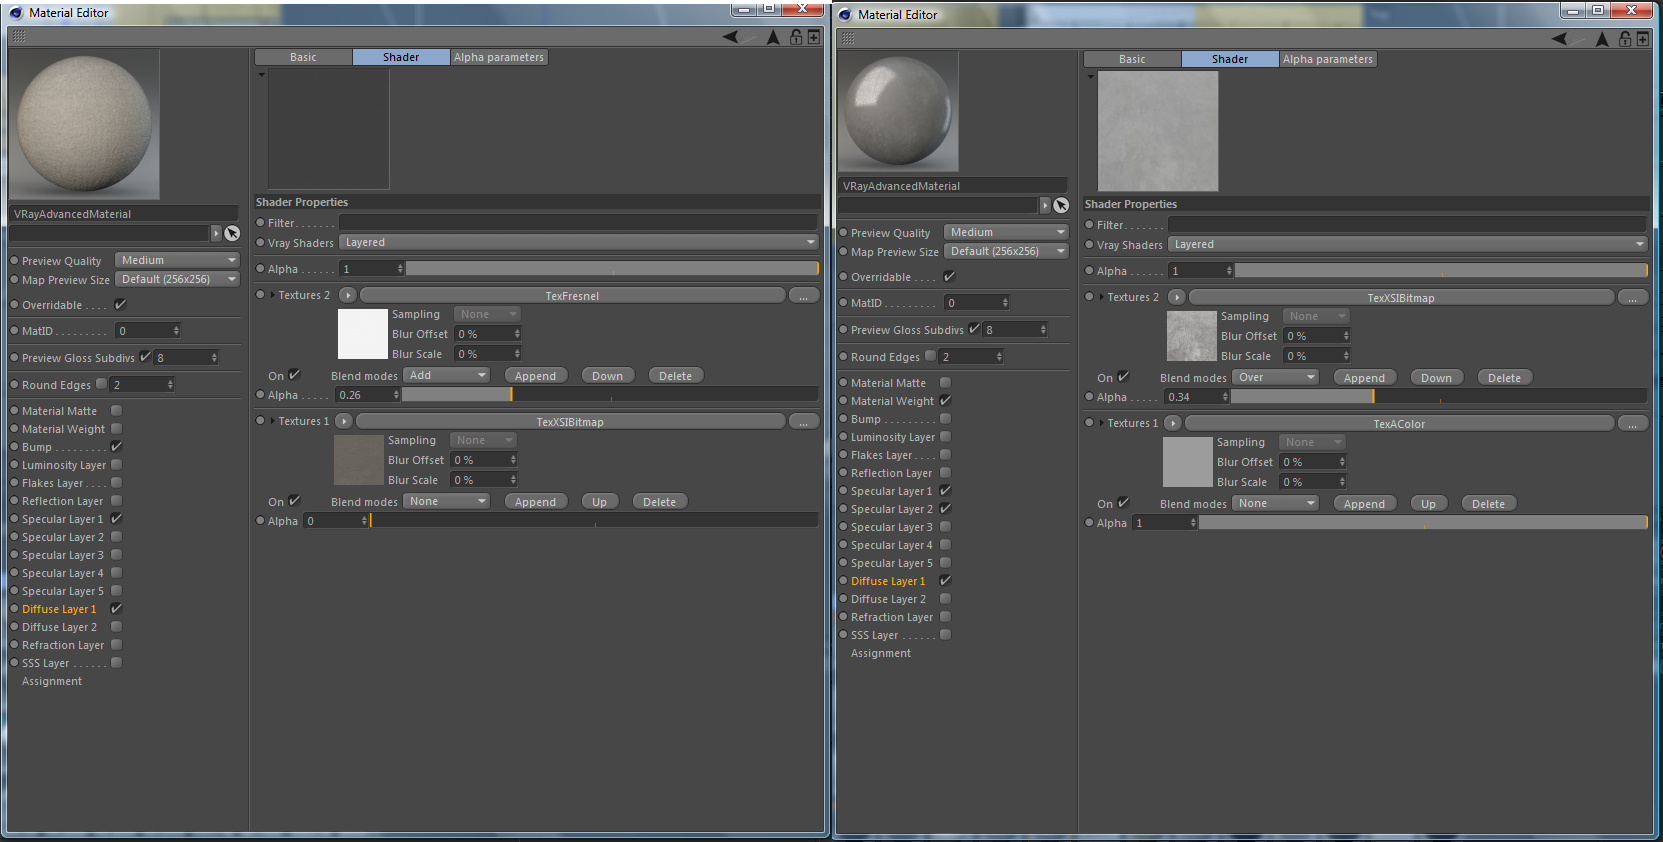Click ellipsis button next to left TexXSIBitmap
Image resolution: width=1663 pixels, height=842 pixels.
(x=803, y=422)
